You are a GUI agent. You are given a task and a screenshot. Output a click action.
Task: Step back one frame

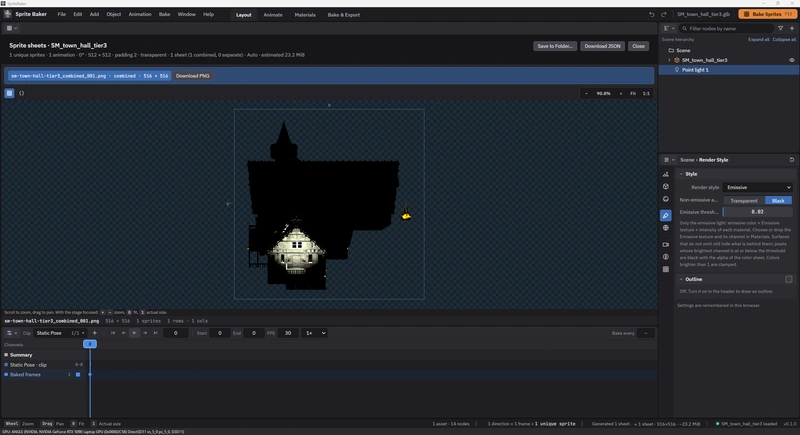123,333
